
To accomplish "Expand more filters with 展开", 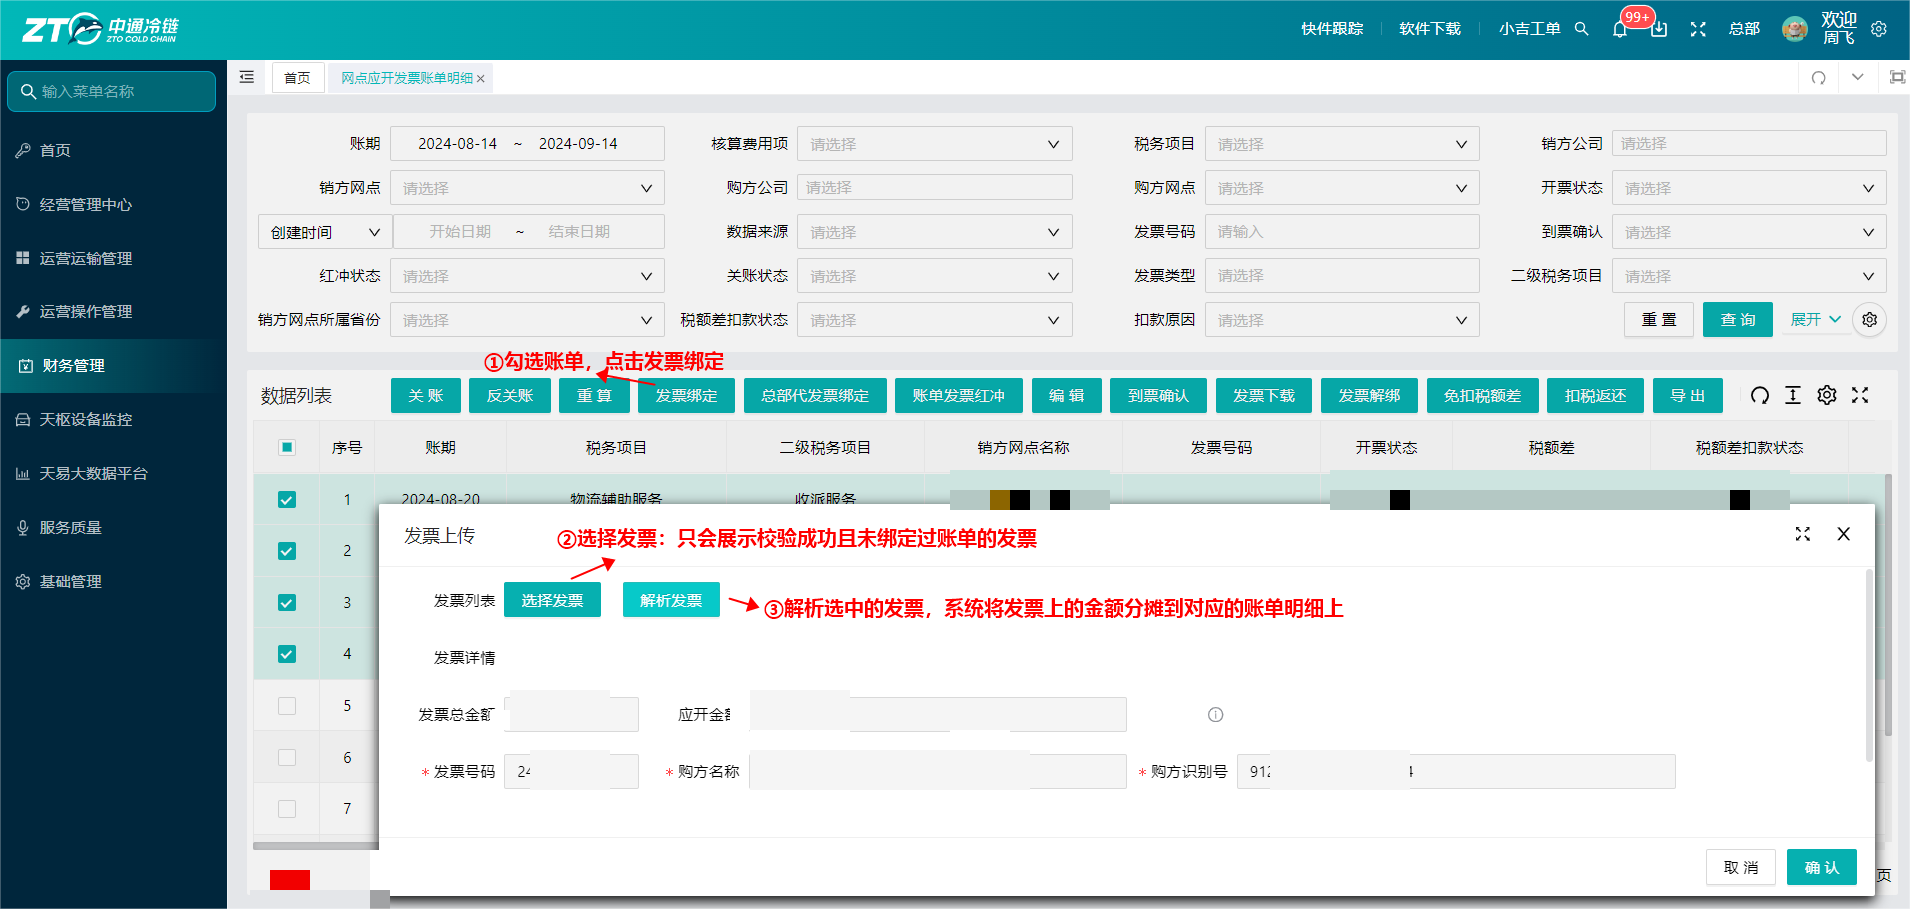I will 1815,319.
